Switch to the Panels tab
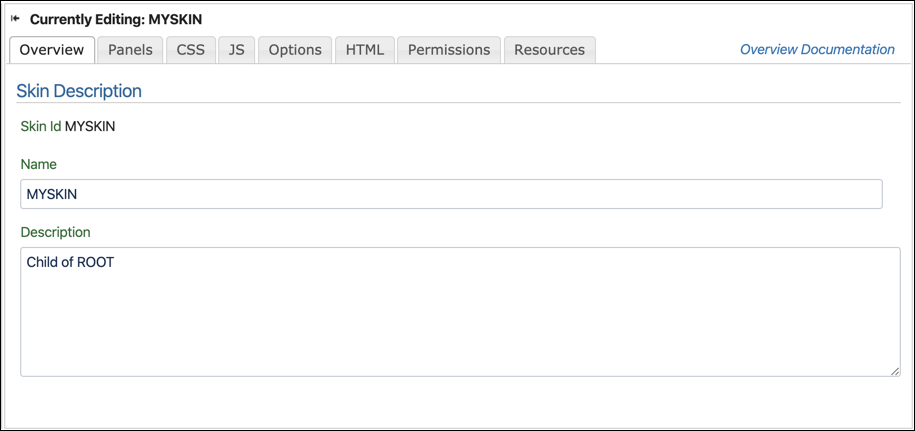 click(x=130, y=50)
